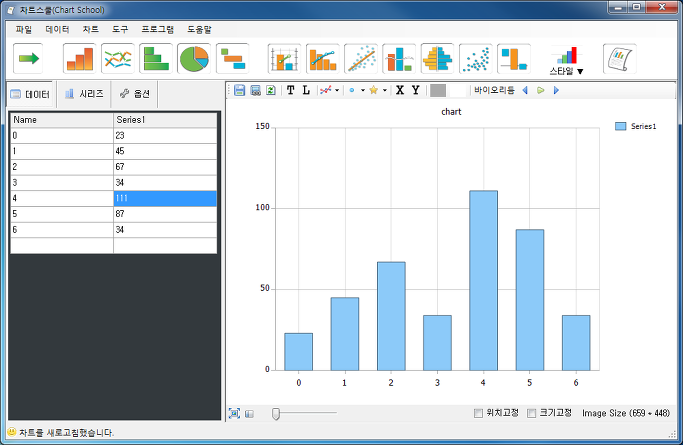683x445 pixels.
Task: Select the grid combo chart icon
Action: tap(284, 58)
